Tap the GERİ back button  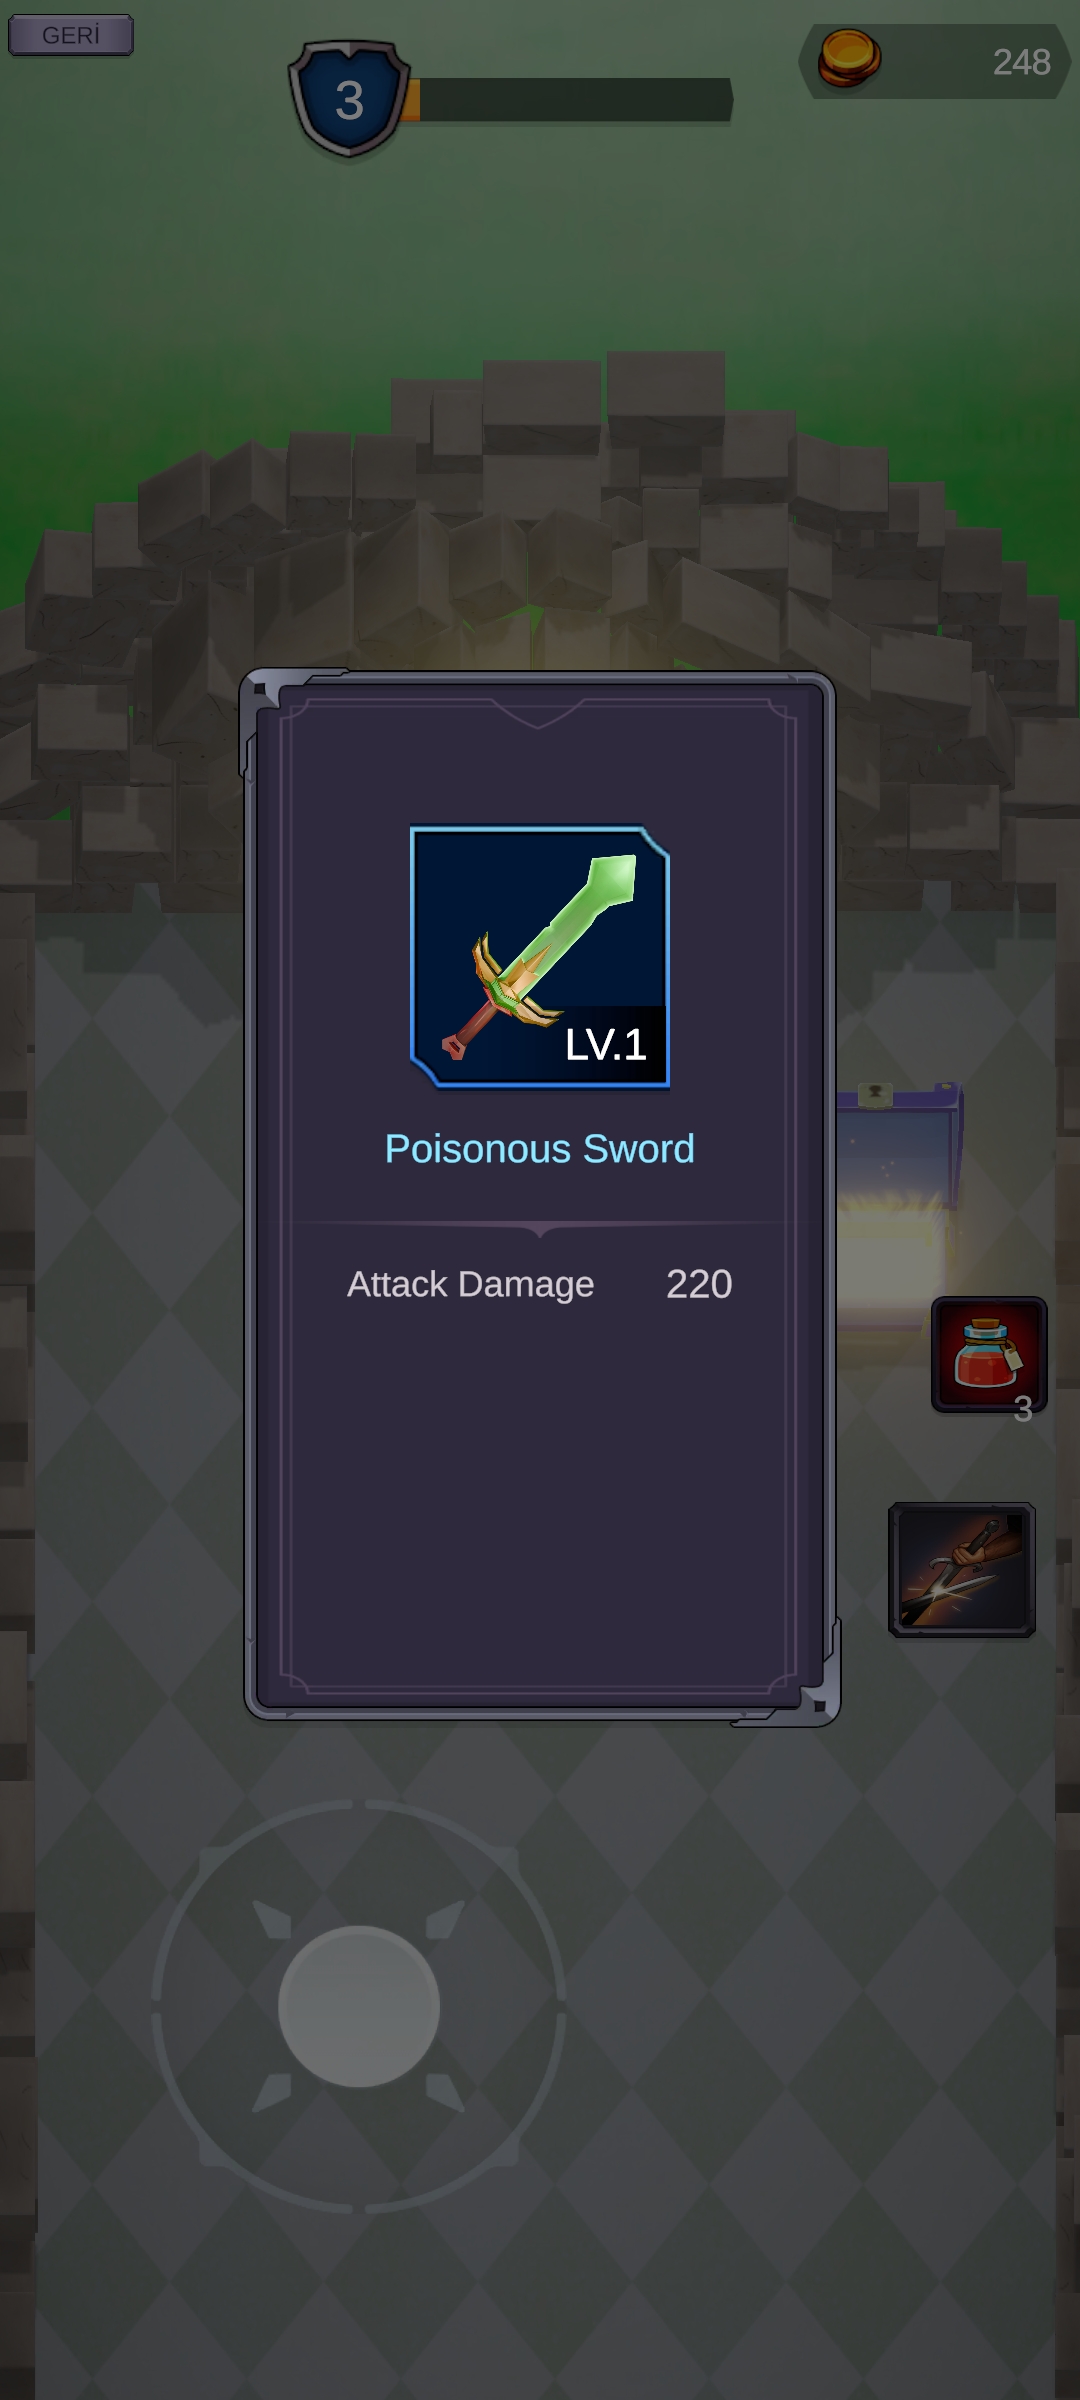point(71,35)
